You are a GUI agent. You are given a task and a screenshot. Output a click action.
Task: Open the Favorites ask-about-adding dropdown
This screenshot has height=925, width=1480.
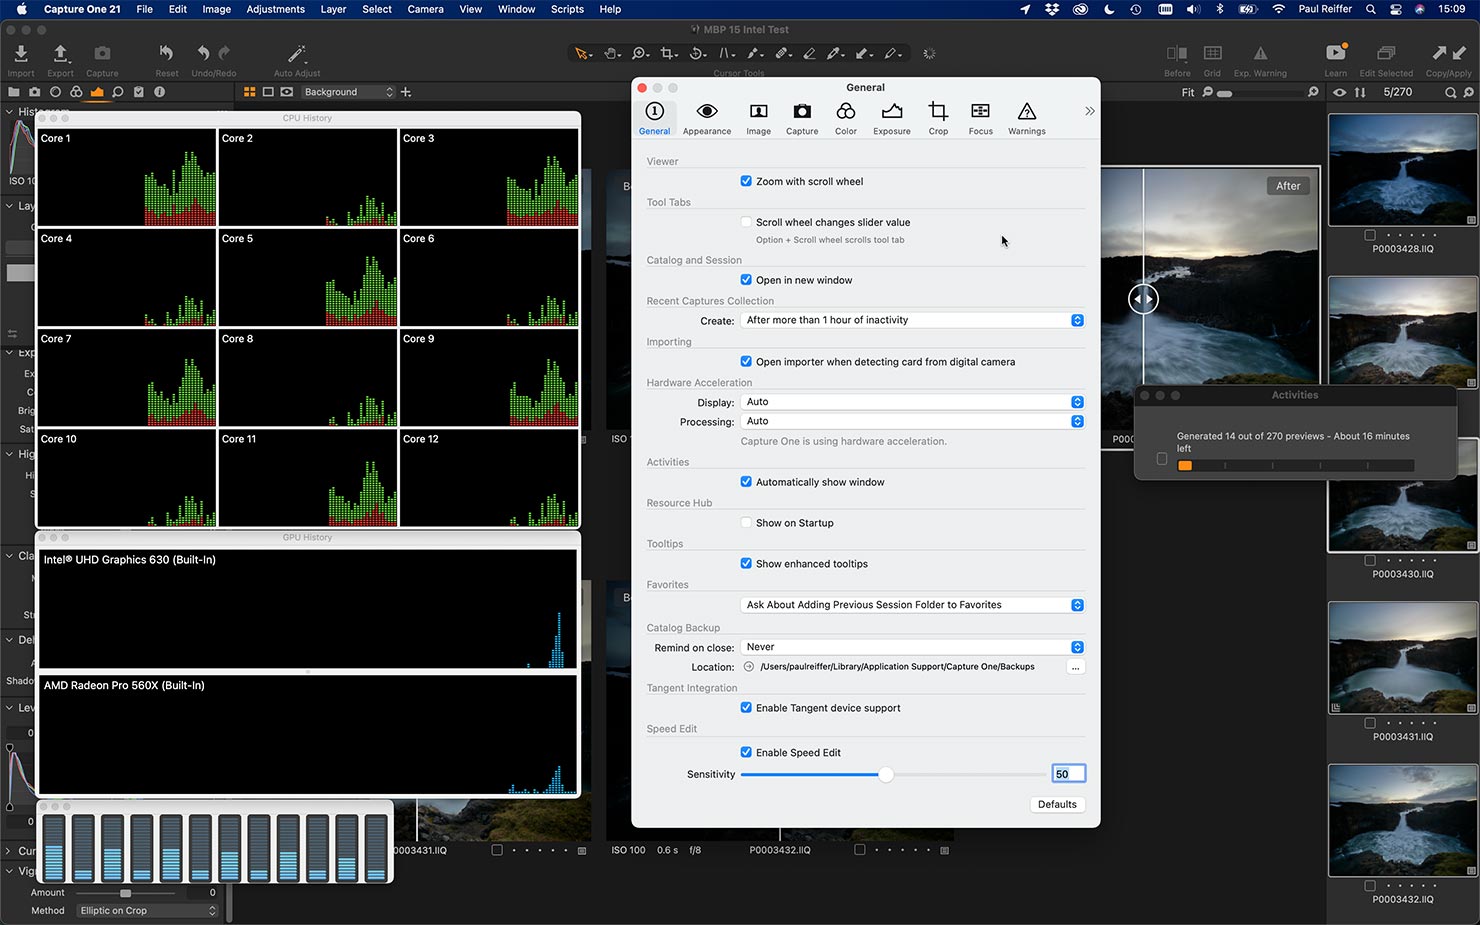pyautogui.click(x=912, y=605)
